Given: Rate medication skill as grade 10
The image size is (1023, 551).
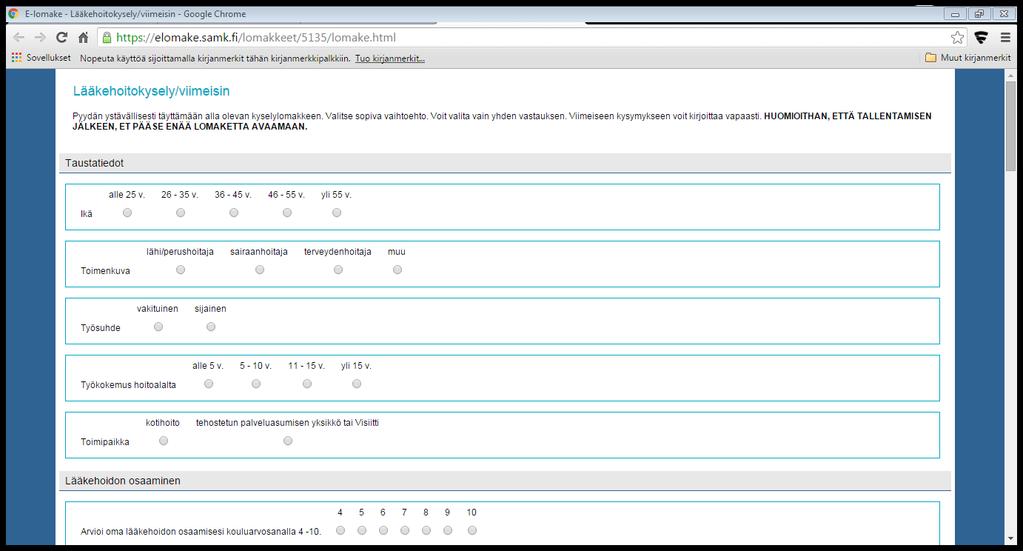Looking at the screenshot, I should click(x=472, y=530).
